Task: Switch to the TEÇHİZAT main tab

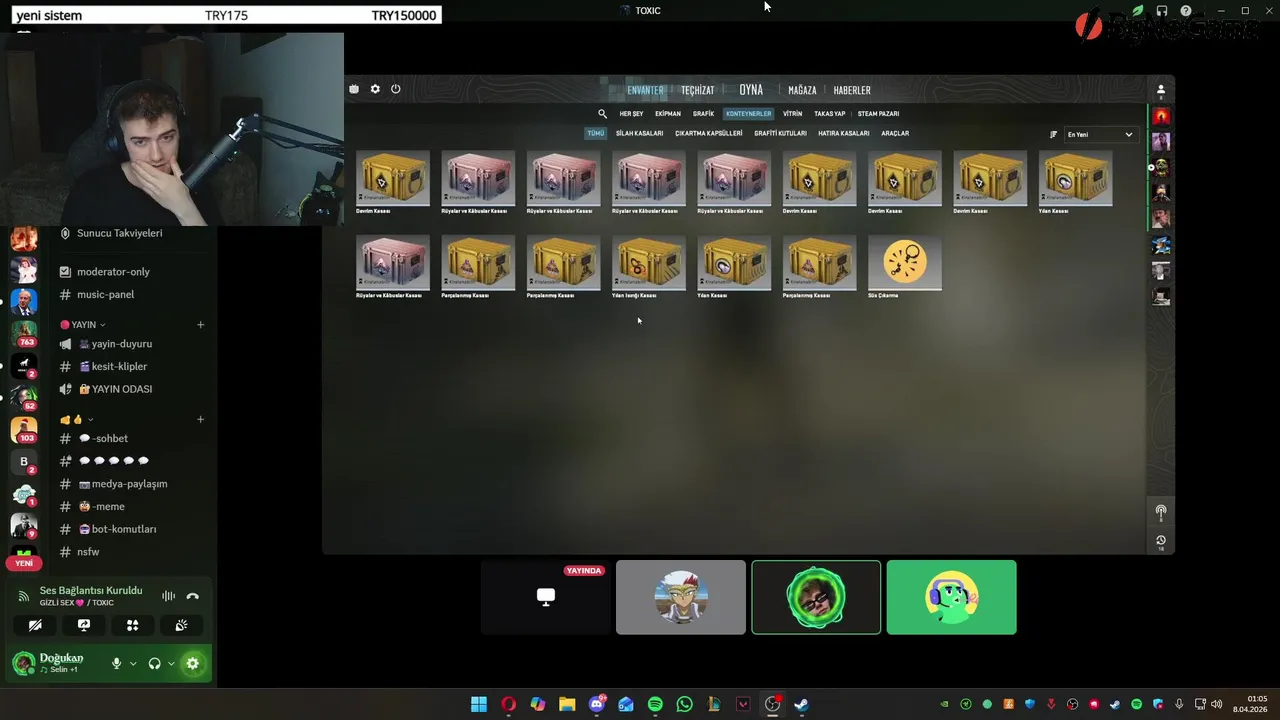Action: click(698, 90)
